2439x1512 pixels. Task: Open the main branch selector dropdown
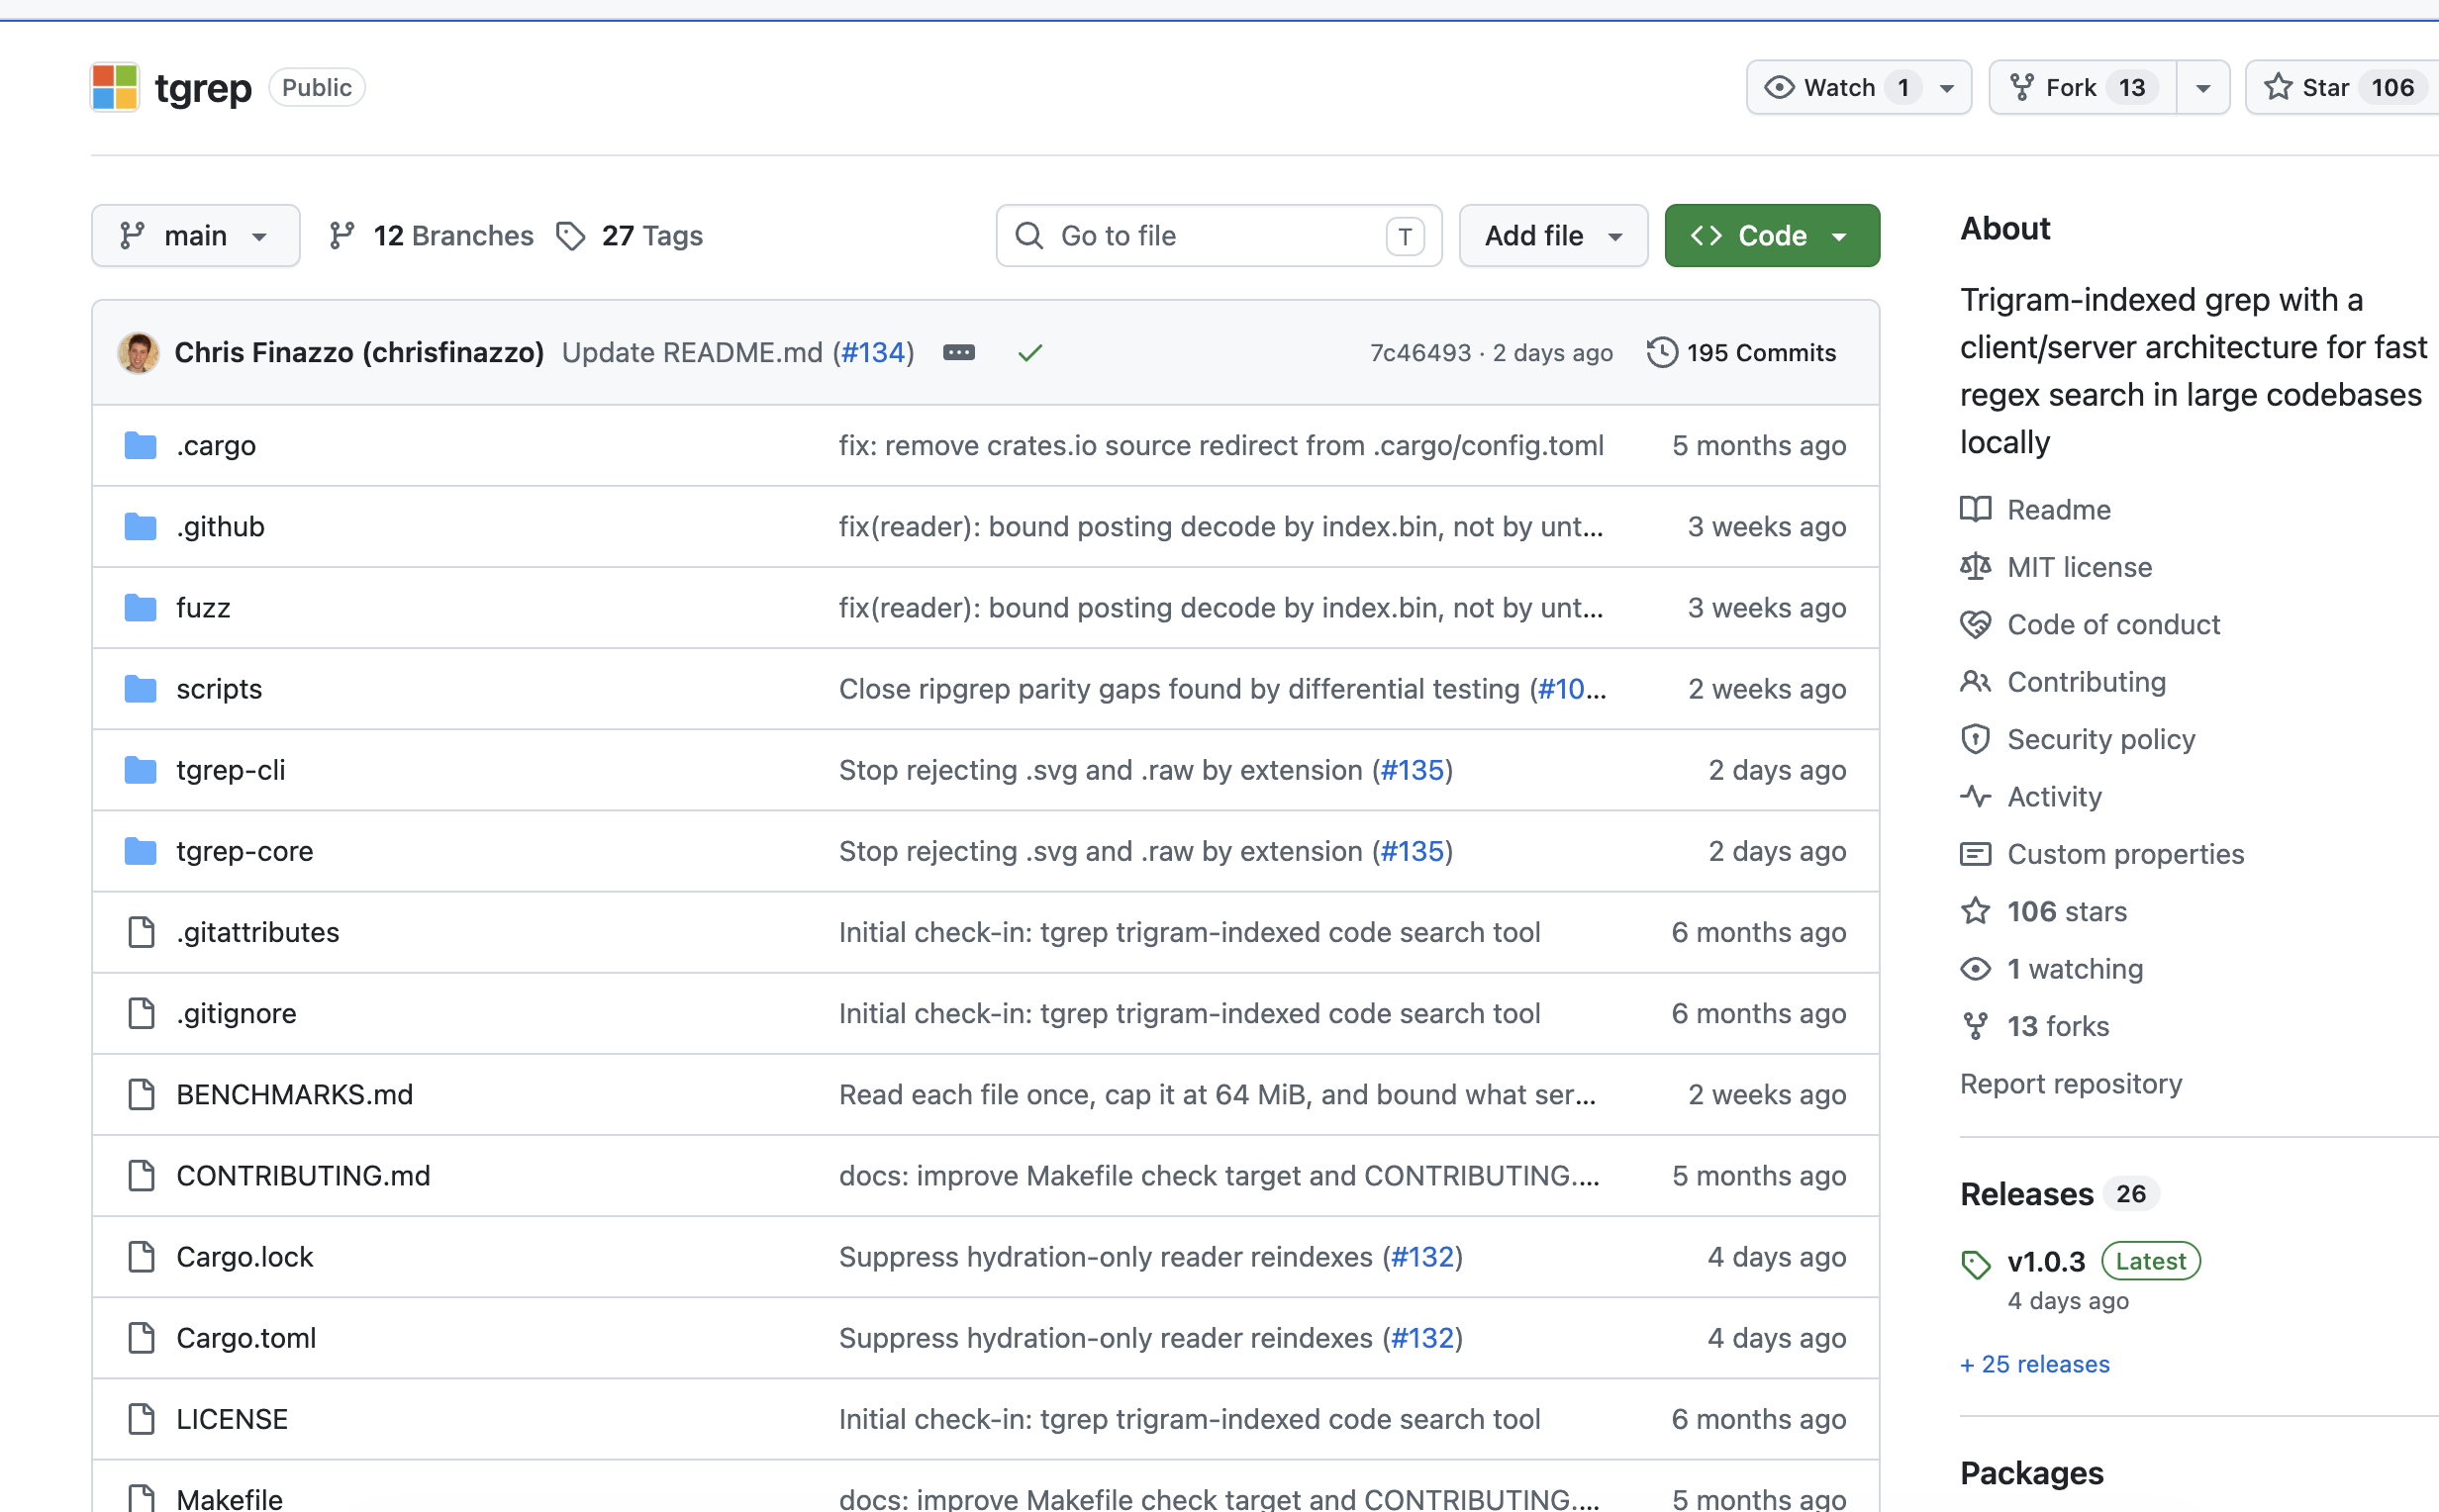click(x=195, y=236)
